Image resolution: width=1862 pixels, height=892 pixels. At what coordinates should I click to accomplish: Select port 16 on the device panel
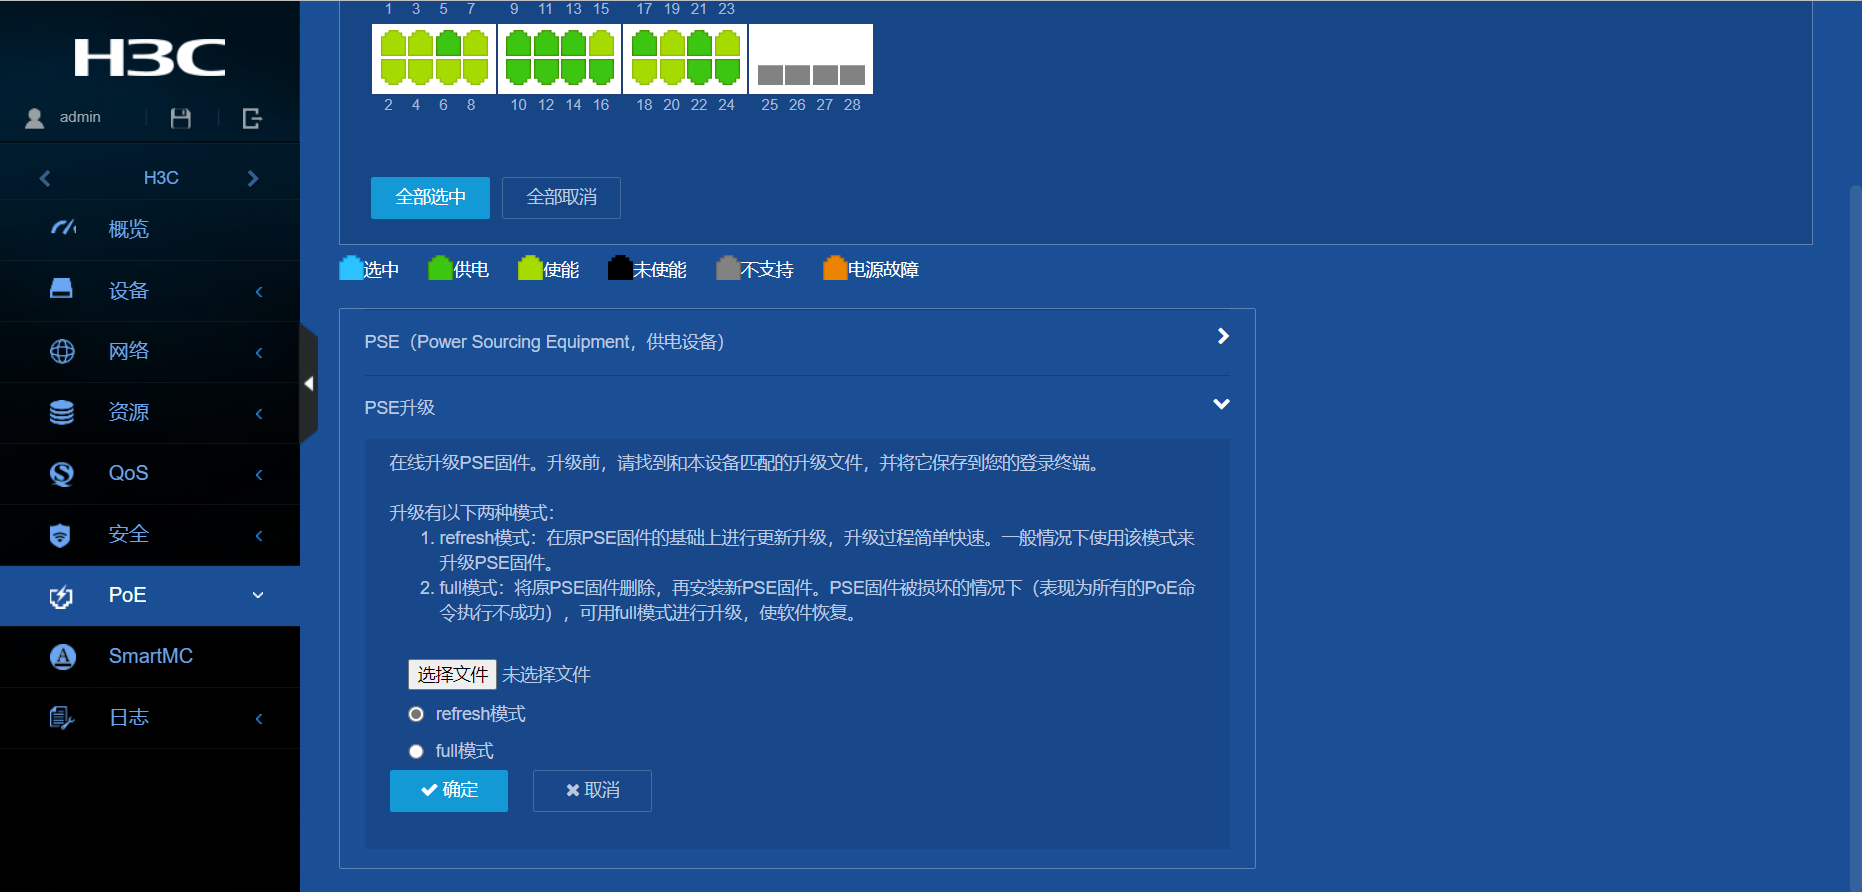coord(601,71)
